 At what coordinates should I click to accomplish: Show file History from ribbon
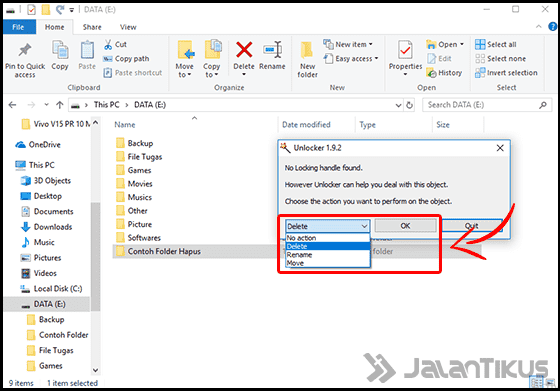[x=444, y=73]
